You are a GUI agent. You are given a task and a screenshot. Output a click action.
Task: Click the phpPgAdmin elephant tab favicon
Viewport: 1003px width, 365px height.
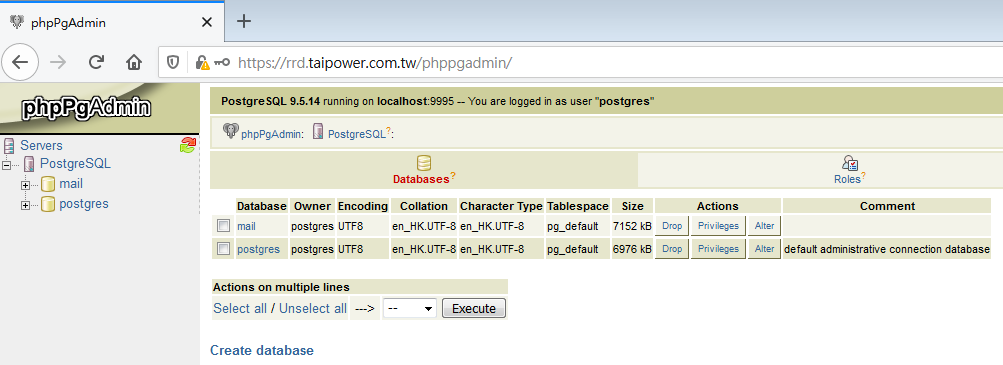(x=17, y=22)
